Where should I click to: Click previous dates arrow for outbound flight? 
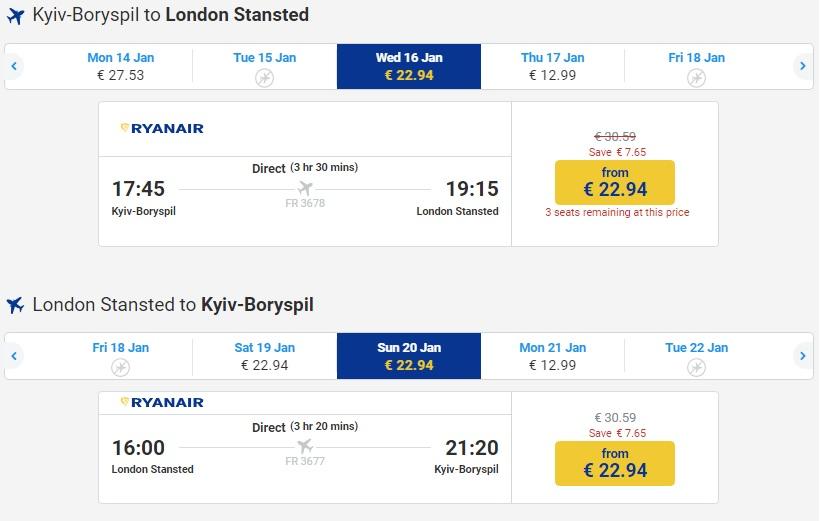point(14,67)
